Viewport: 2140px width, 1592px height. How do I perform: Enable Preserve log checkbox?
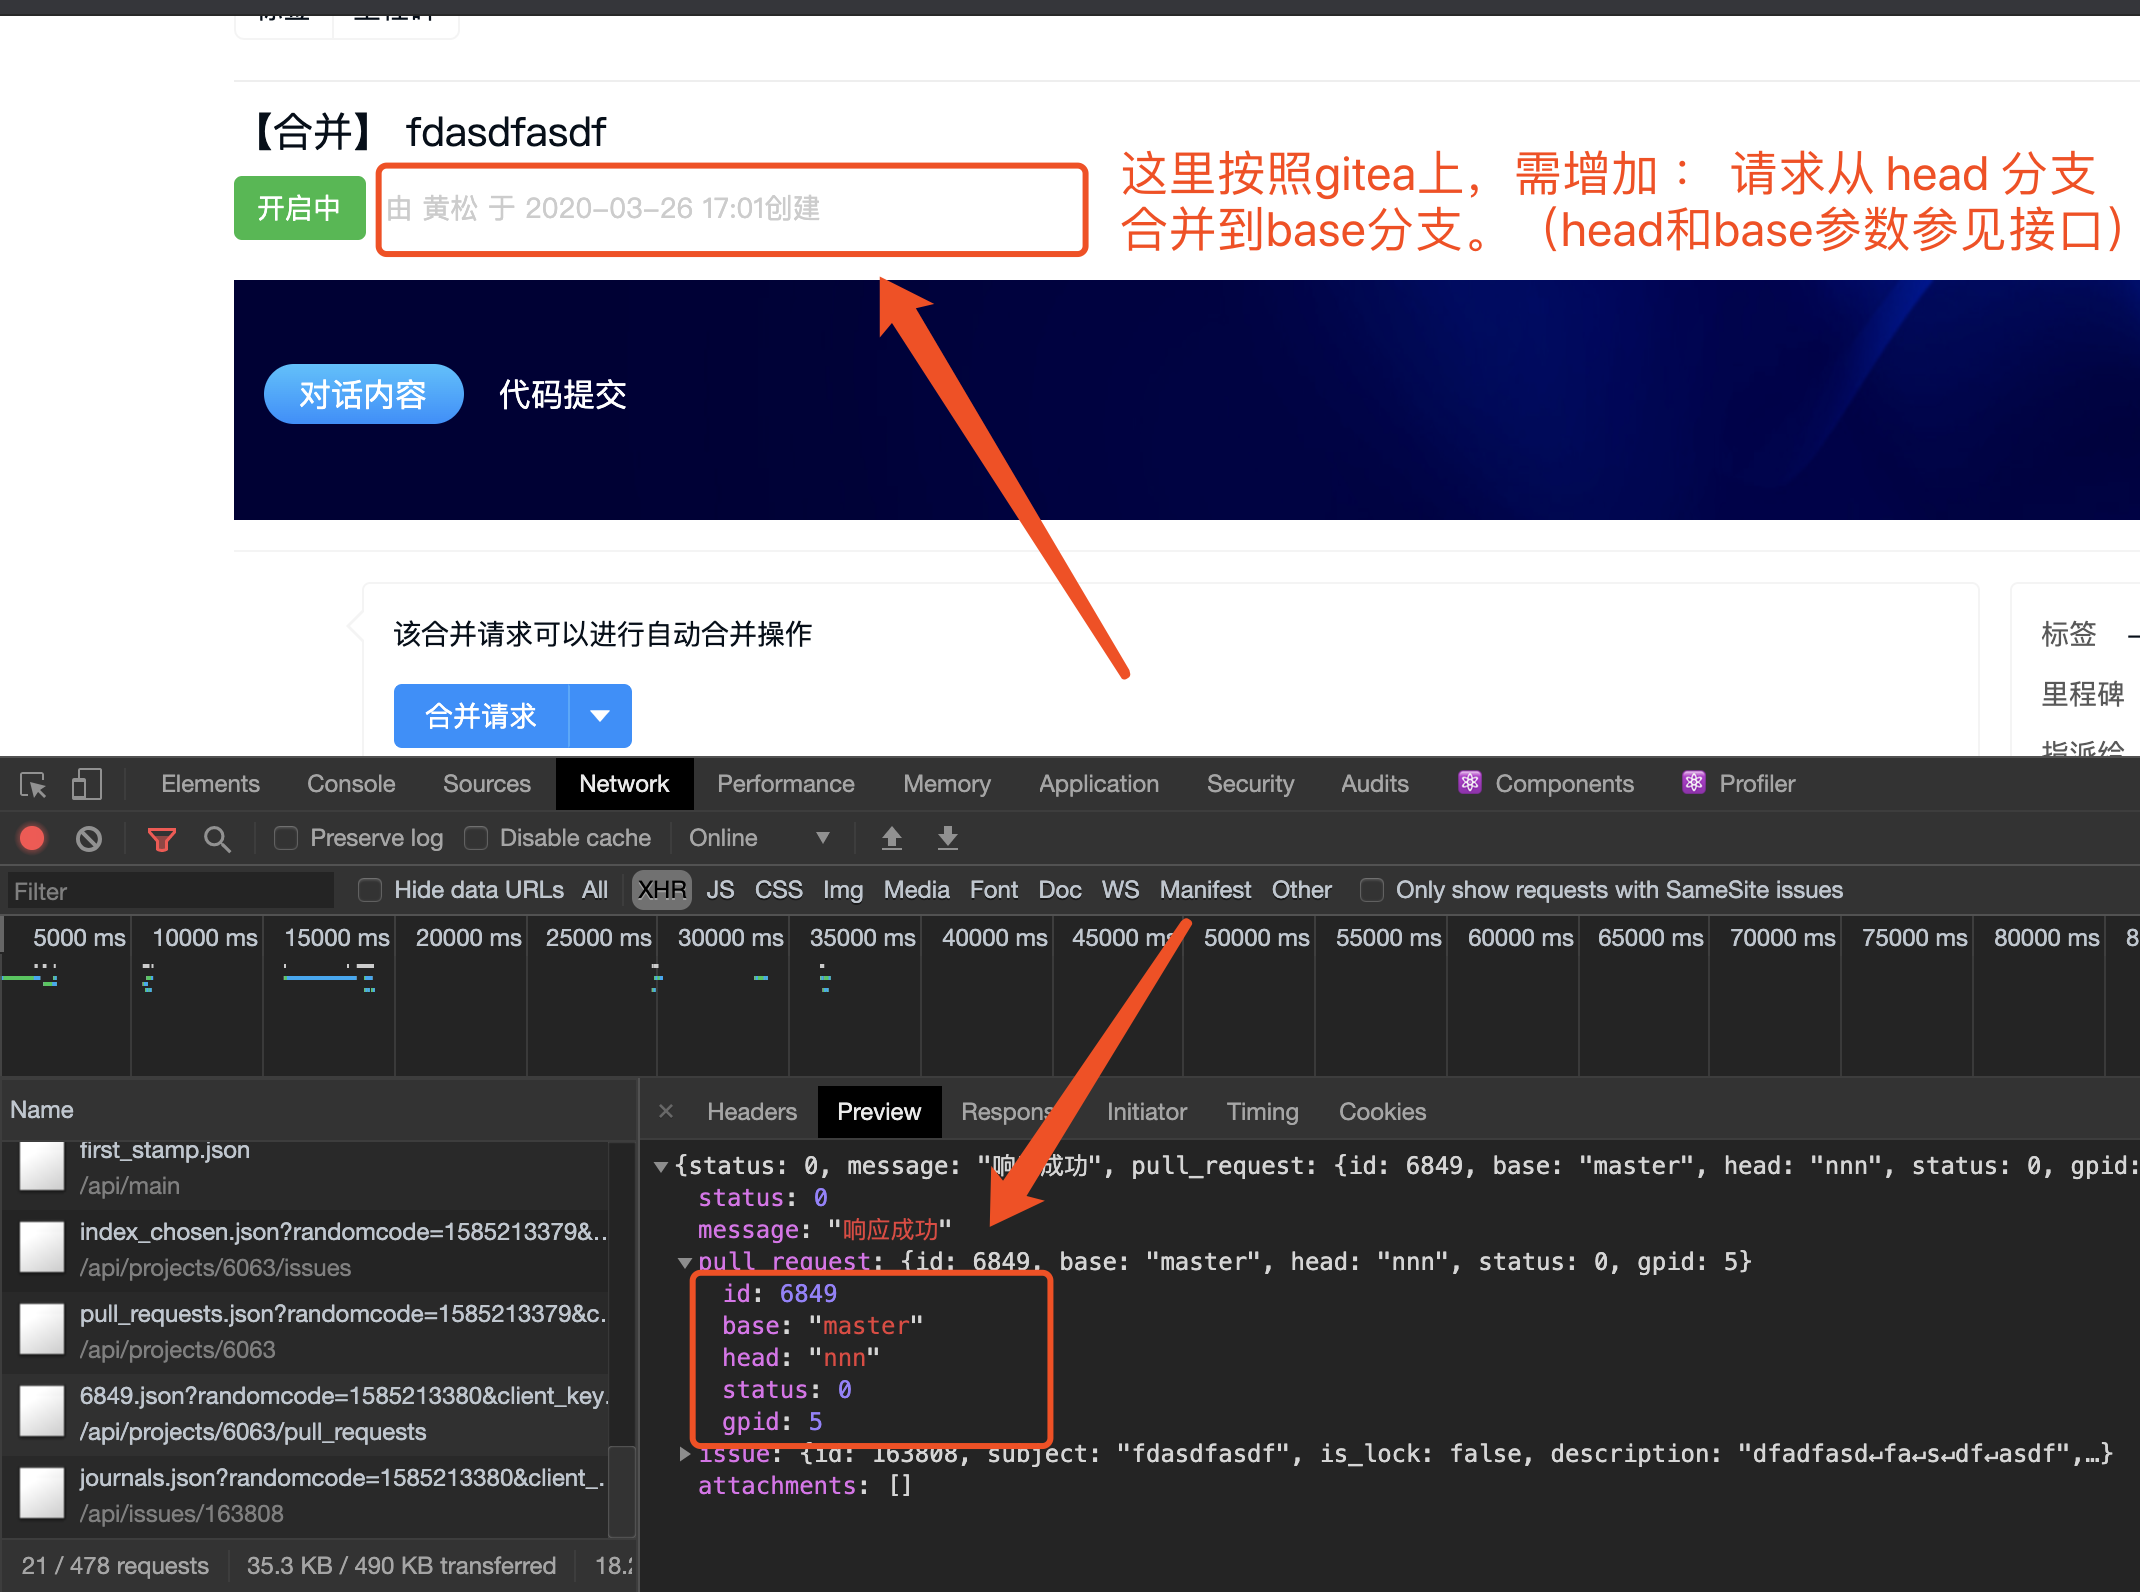pos(286,838)
